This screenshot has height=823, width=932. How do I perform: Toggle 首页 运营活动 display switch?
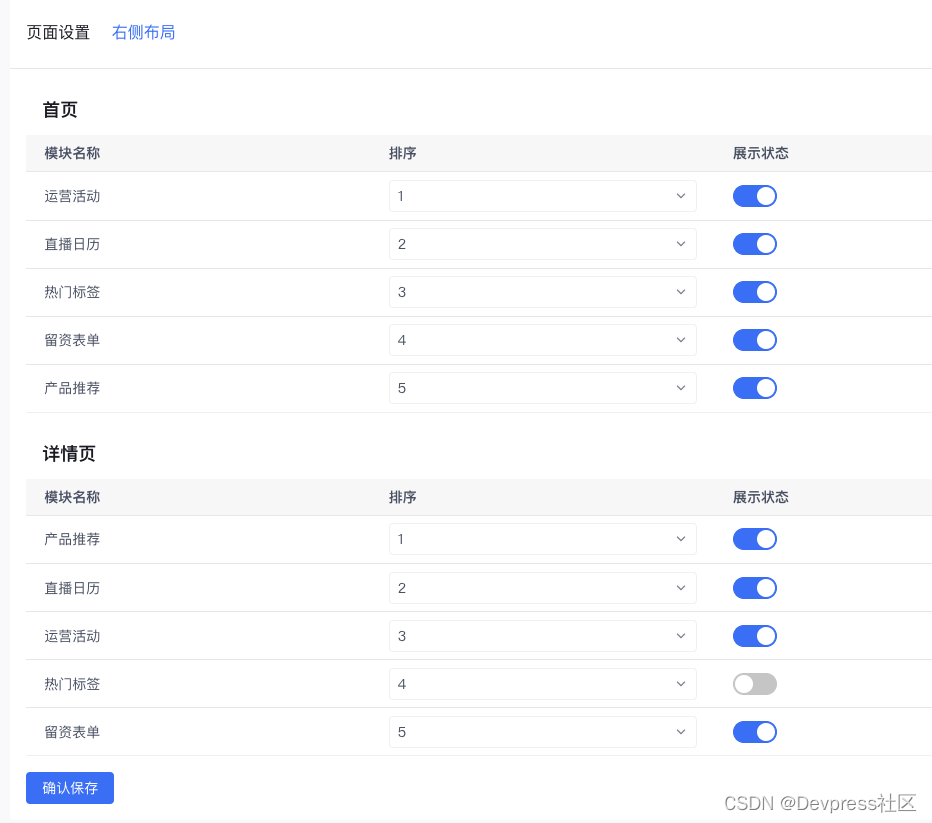[x=755, y=196]
